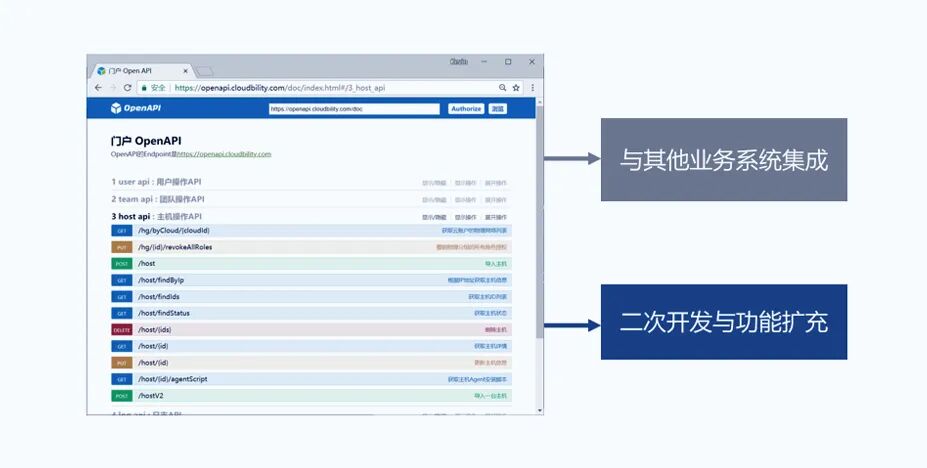Reload the page with the refresh icon

pos(127,87)
